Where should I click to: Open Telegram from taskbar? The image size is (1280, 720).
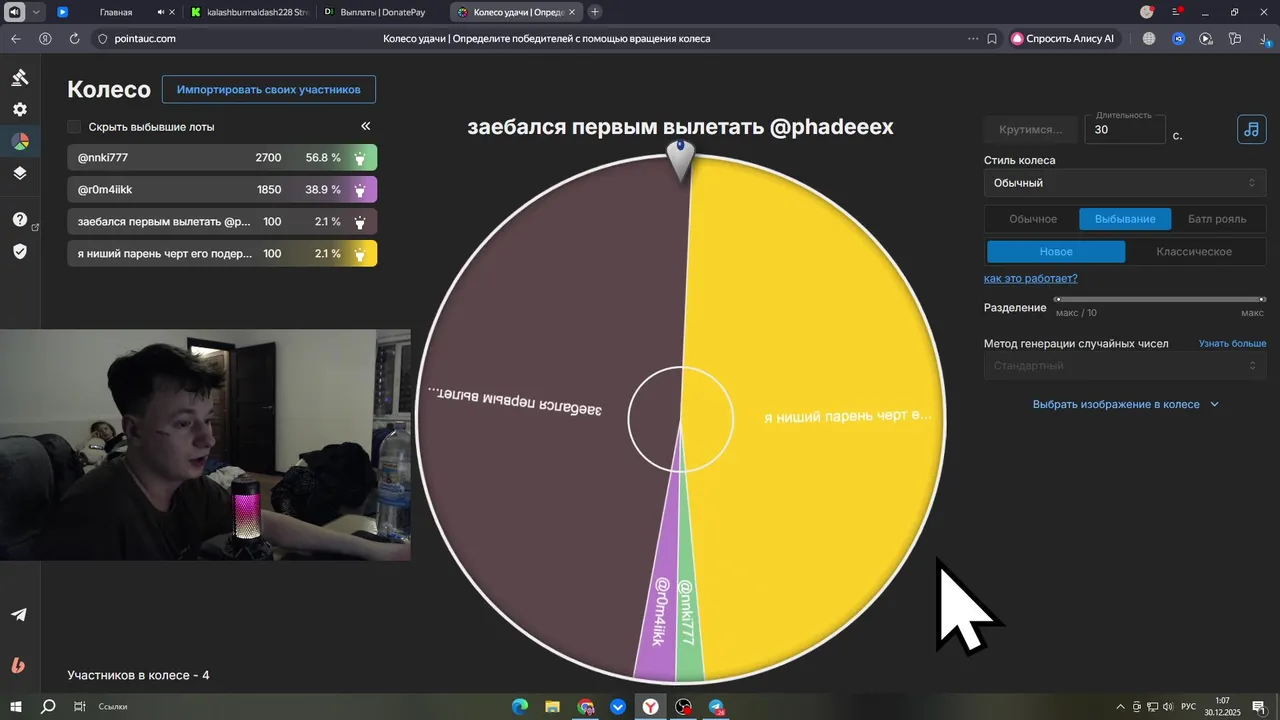(x=717, y=707)
